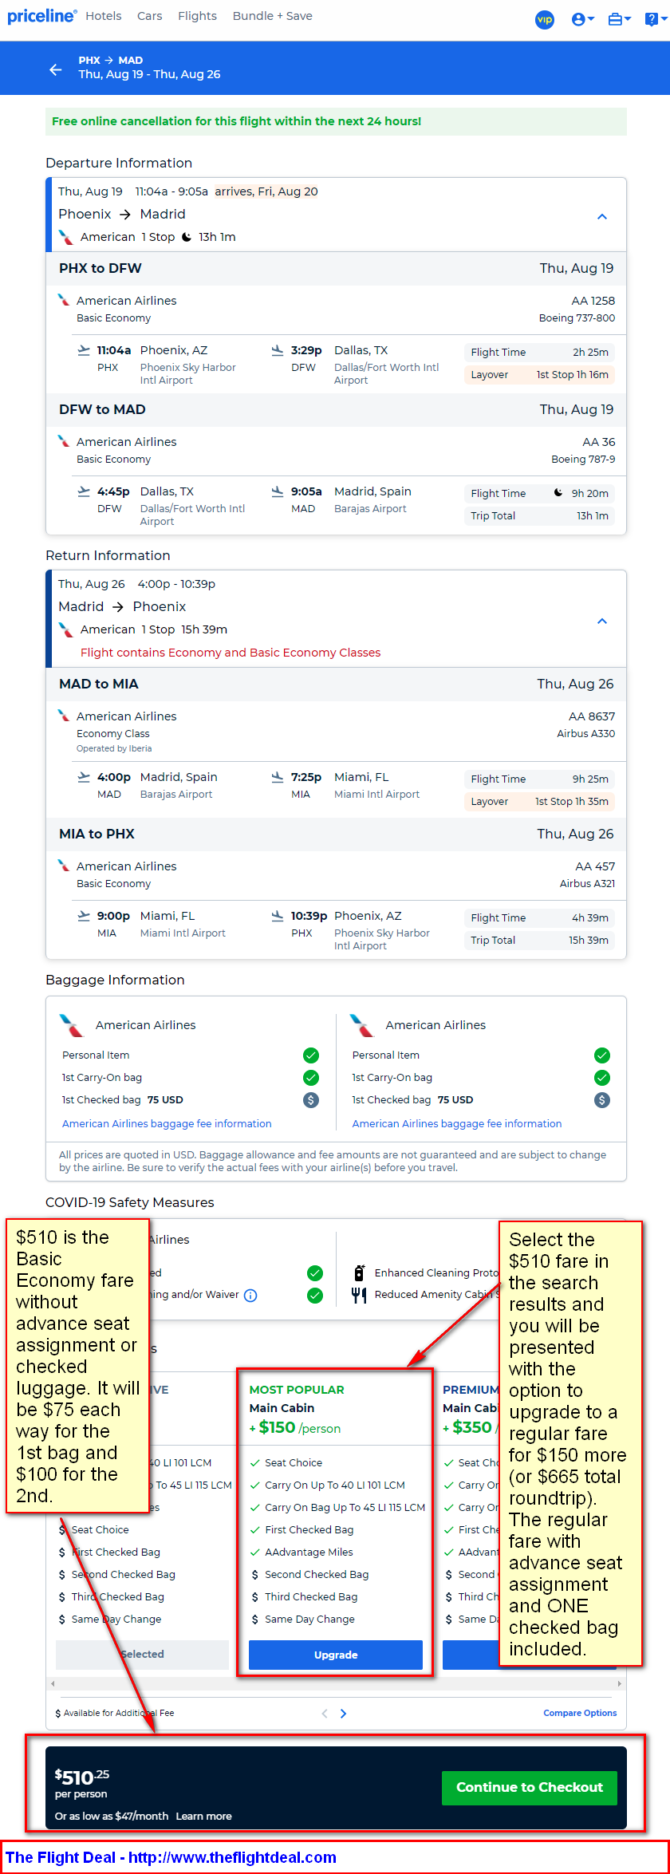Open the Bundle + Save tab
The image size is (670, 1874).
click(x=272, y=16)
